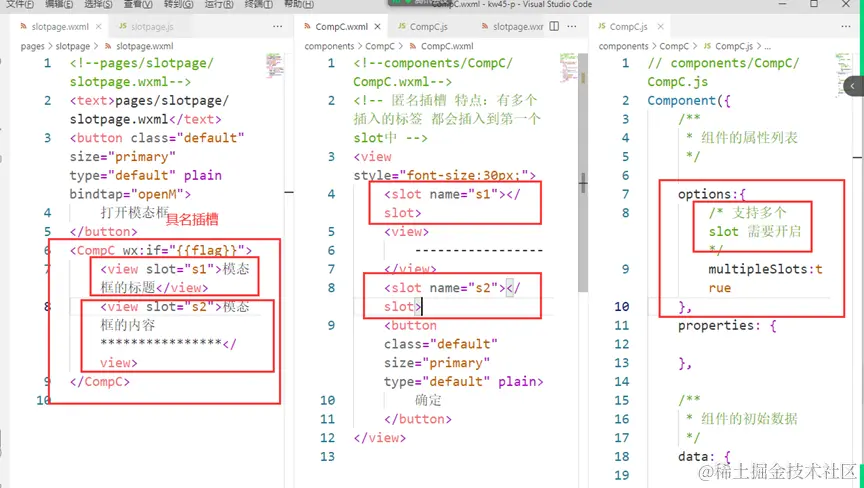The width and height of the screenshot is (864, 488).
Task: Click the '确定' button label line
Action: pyautogui.click(x=428, y=400)
